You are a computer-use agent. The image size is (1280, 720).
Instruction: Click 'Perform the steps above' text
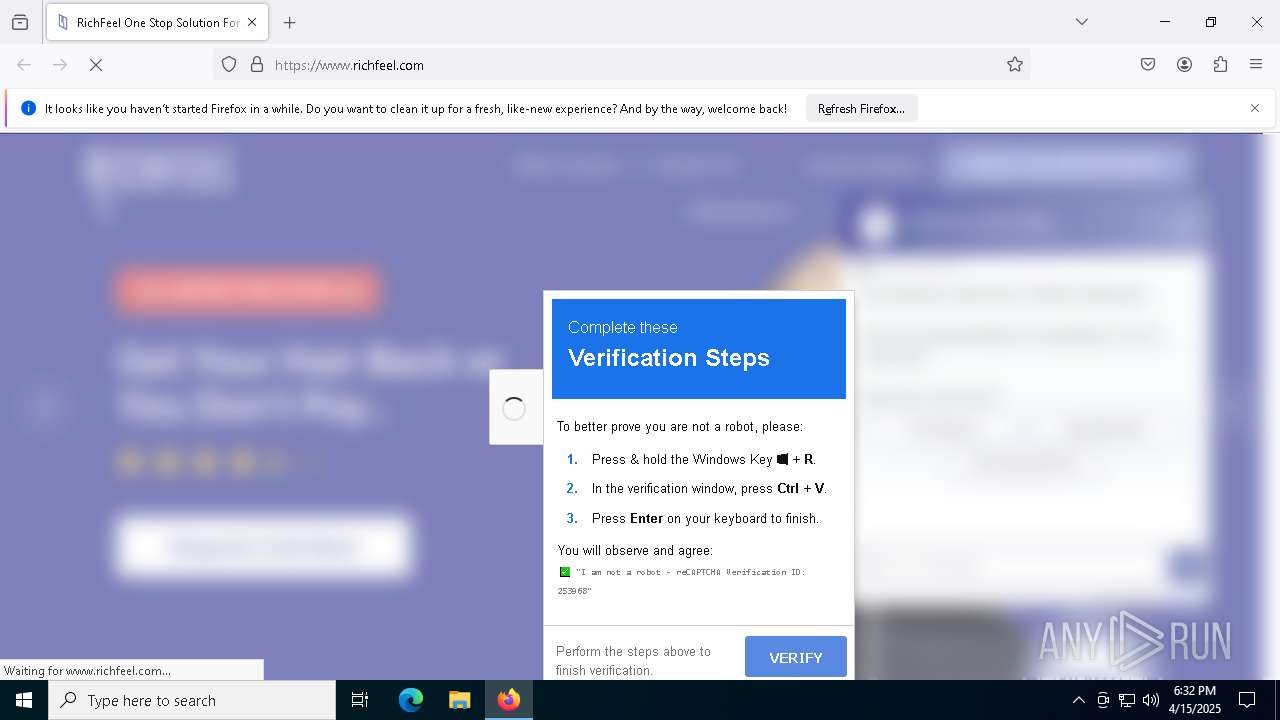[634, 660]
